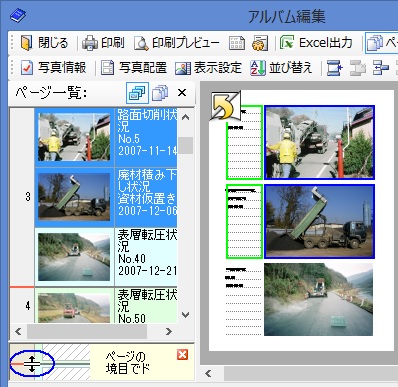Click the grayed-out frame removal icon
Image resolution: width=398 pixels, height=387 pixels.
pyautogui.click(x=358, y=68)
